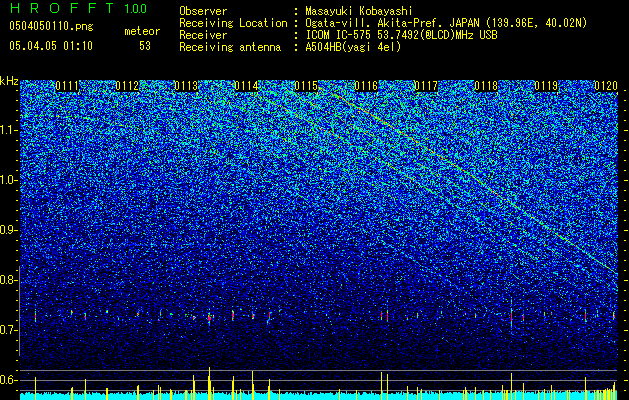Click the 0115 time marker

point(306,86)
